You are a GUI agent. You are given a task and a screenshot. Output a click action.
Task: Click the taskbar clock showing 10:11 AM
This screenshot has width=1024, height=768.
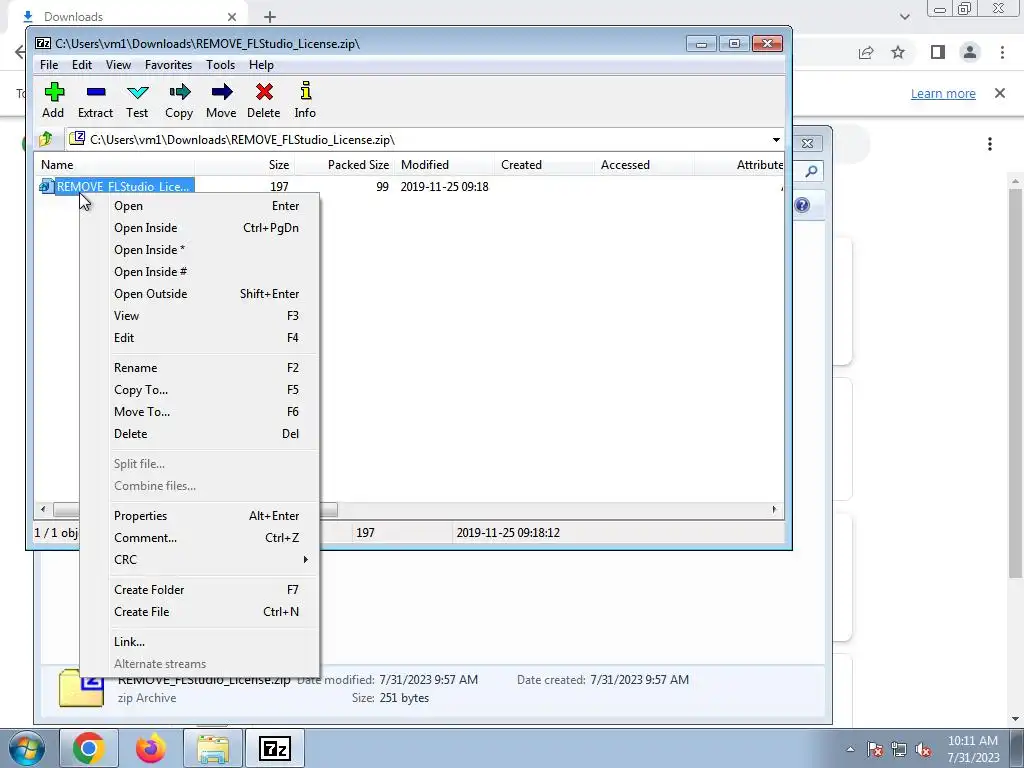(x=973, y=749)
